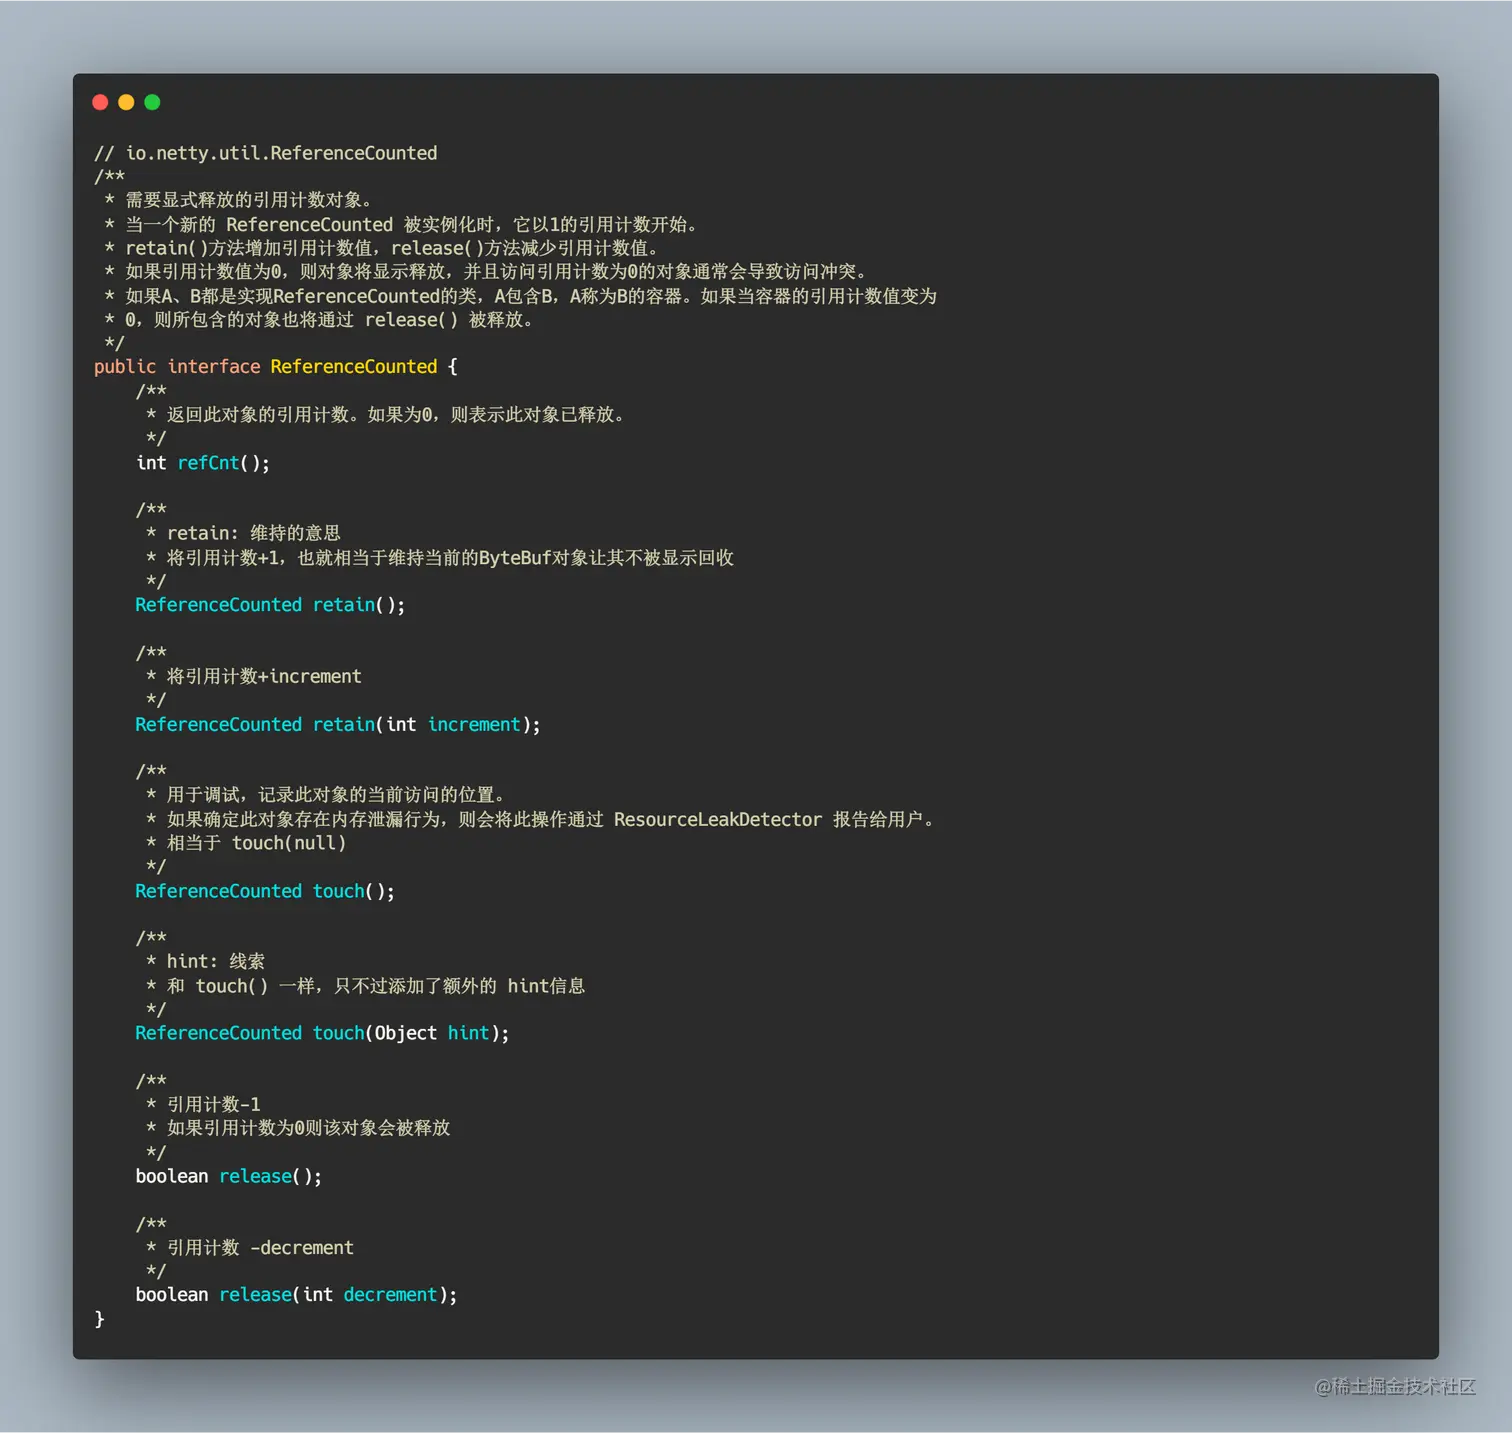Click the boolean return type of release
Viewport: 1512px width, 1433px height.
tap(170, 1176)
